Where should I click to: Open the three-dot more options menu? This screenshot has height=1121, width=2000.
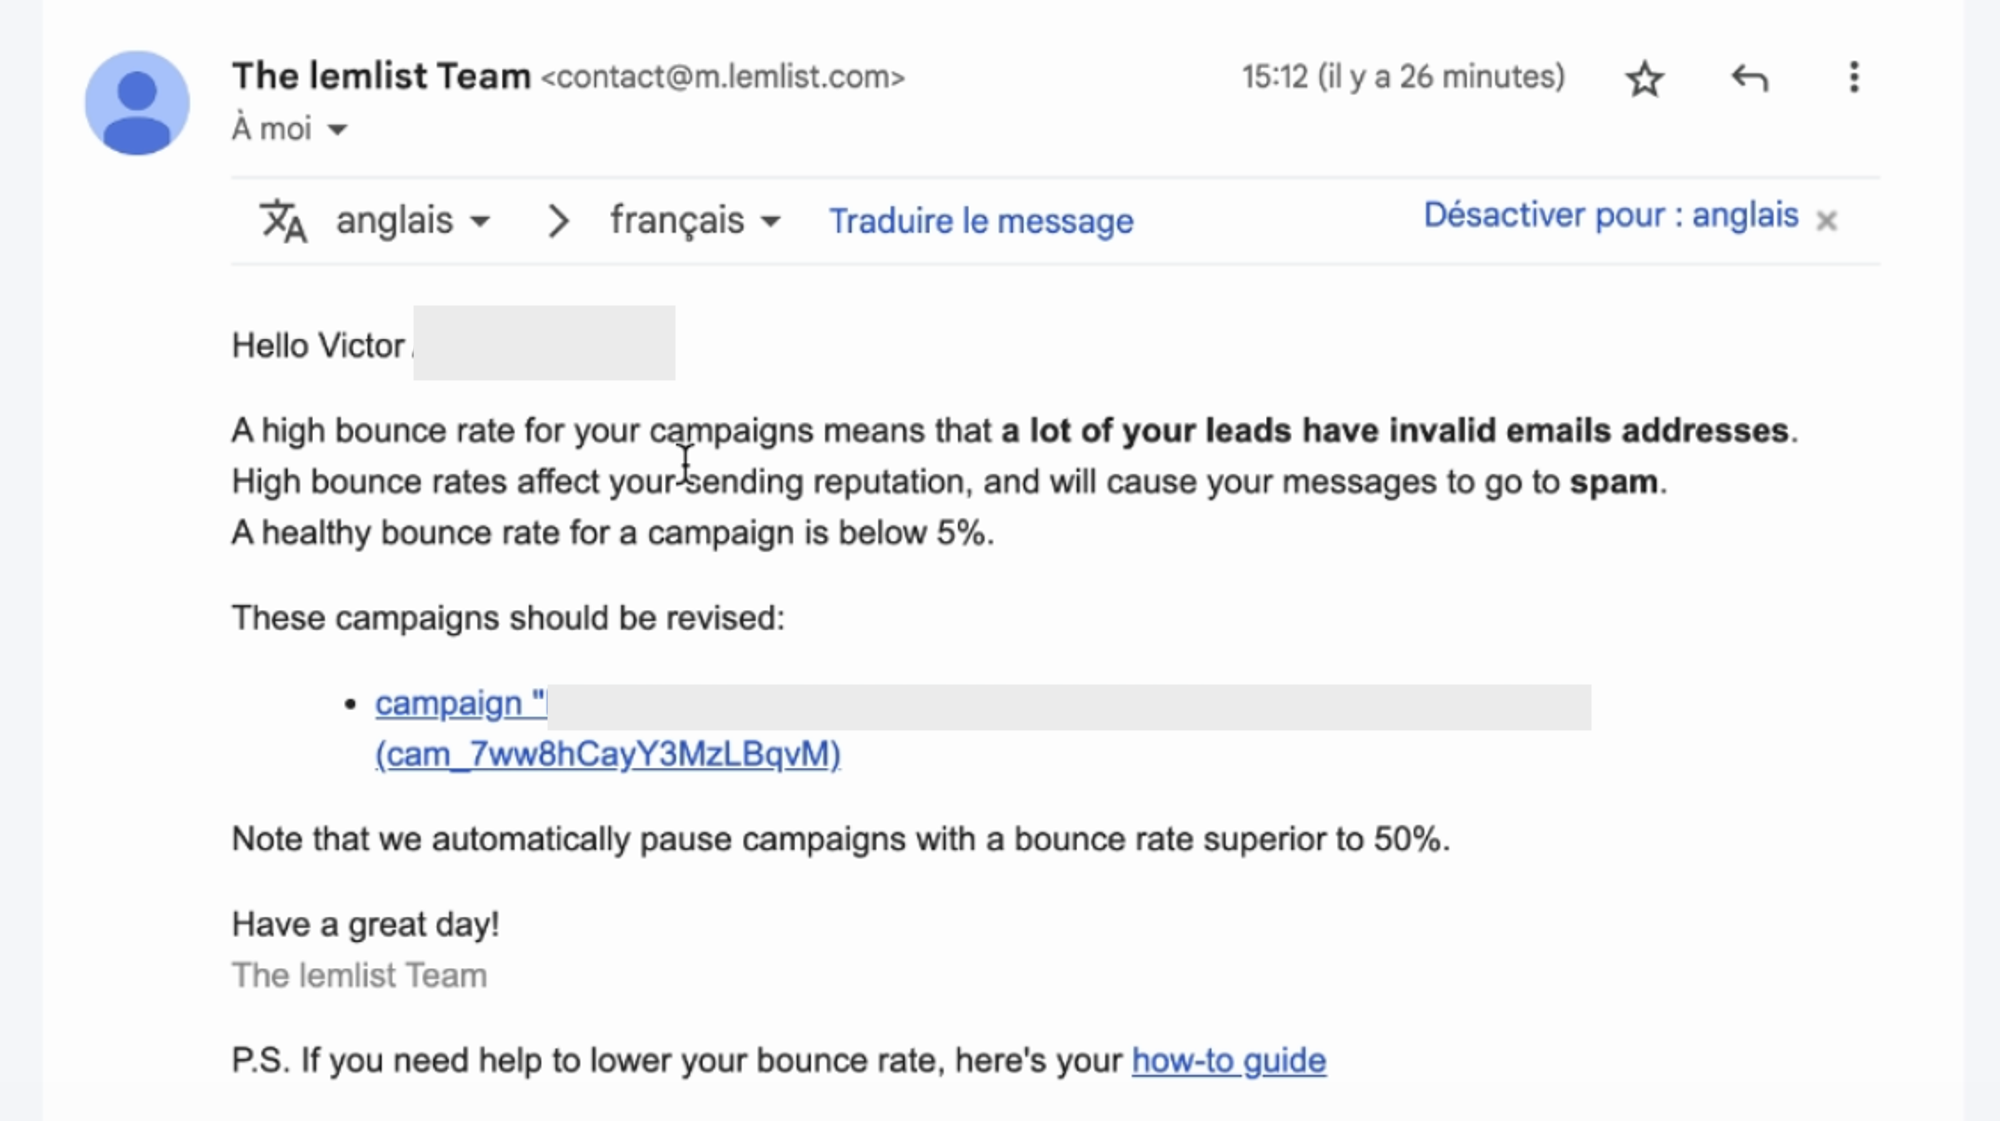(1854, 78)
